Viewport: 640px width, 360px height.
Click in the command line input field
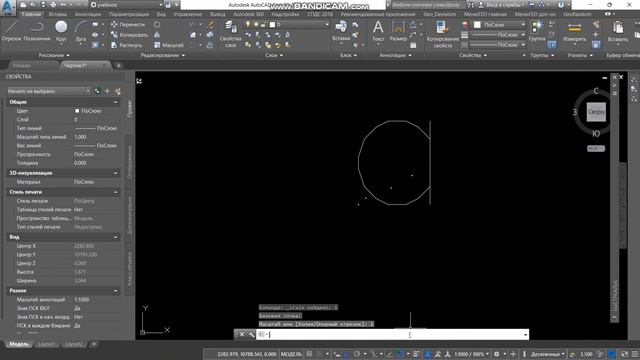392,334
